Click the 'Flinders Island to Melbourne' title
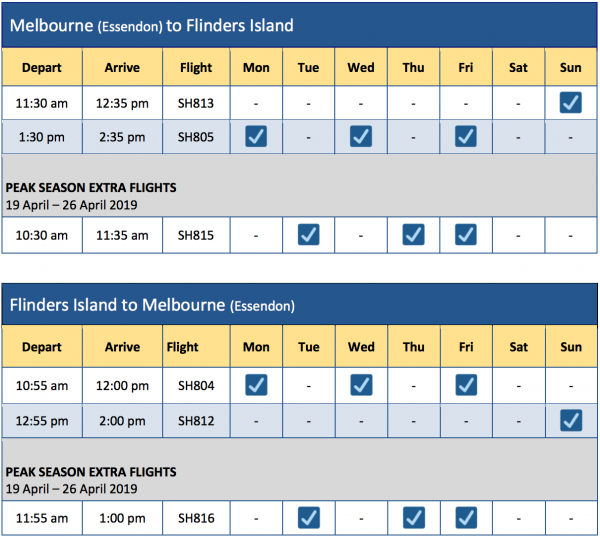This screenshot has height=537, width=600. (x=152, y=304)
